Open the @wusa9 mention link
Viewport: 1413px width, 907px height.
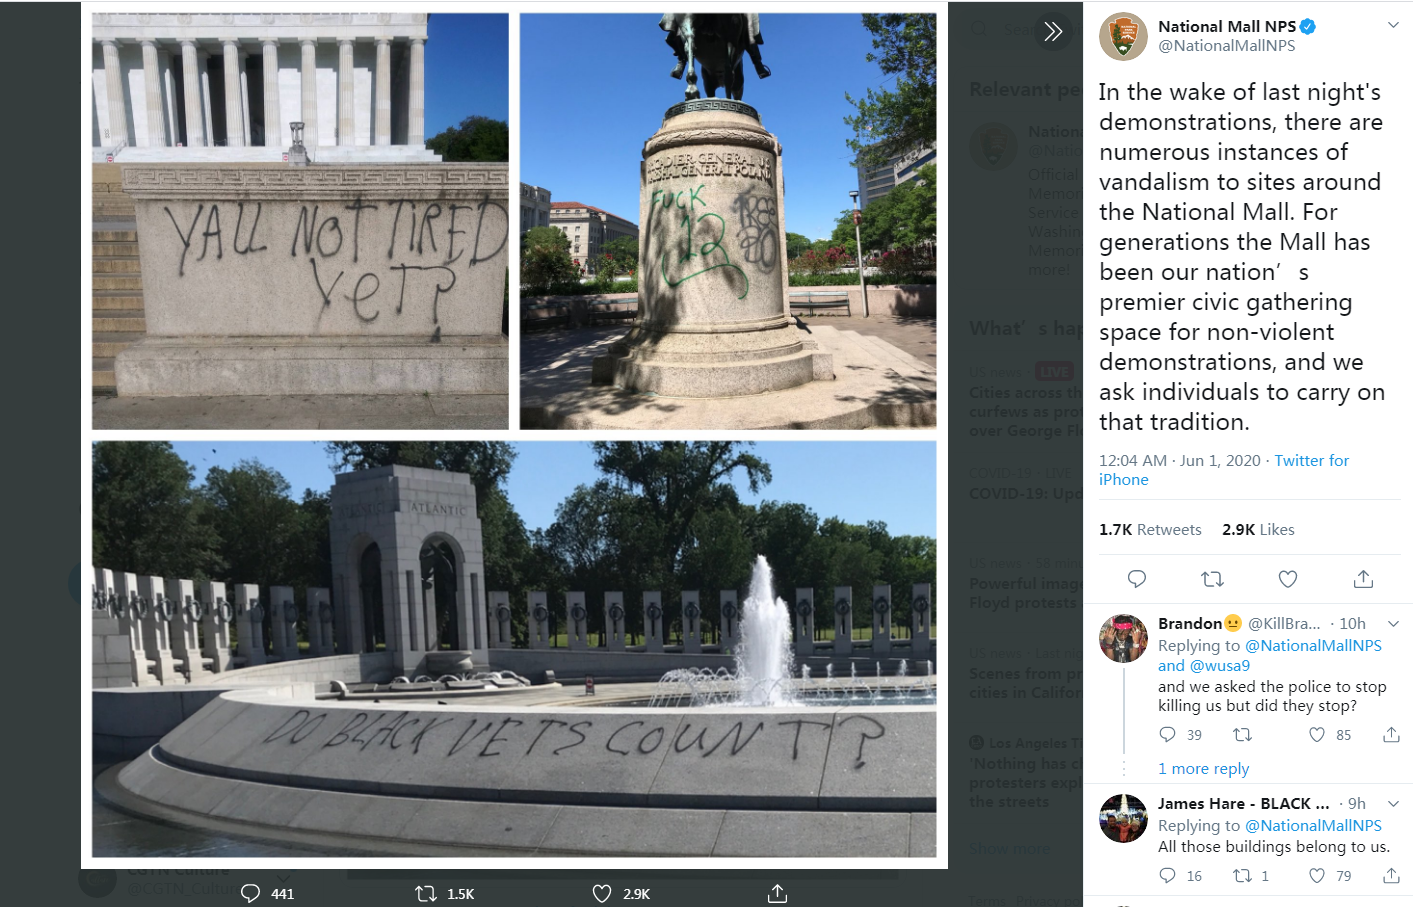(x=1220, y=666)
